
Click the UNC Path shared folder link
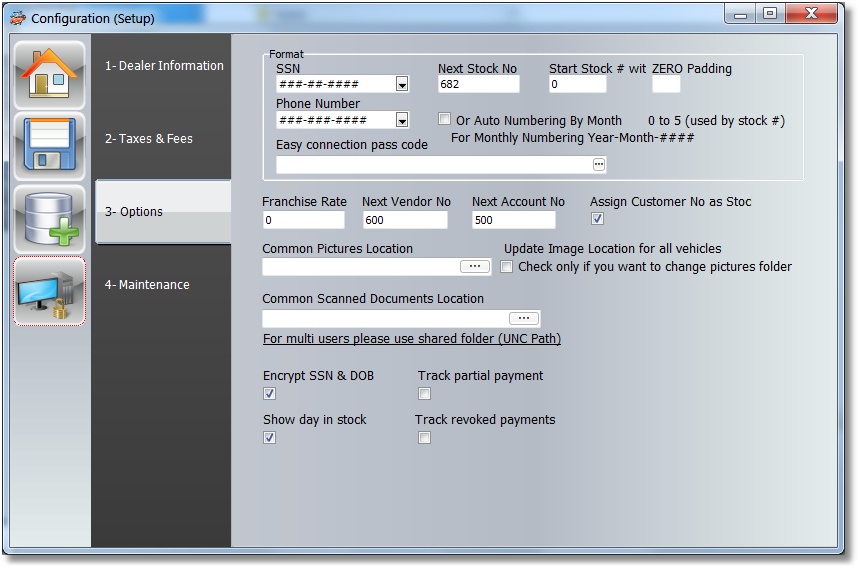pos(411,339)
